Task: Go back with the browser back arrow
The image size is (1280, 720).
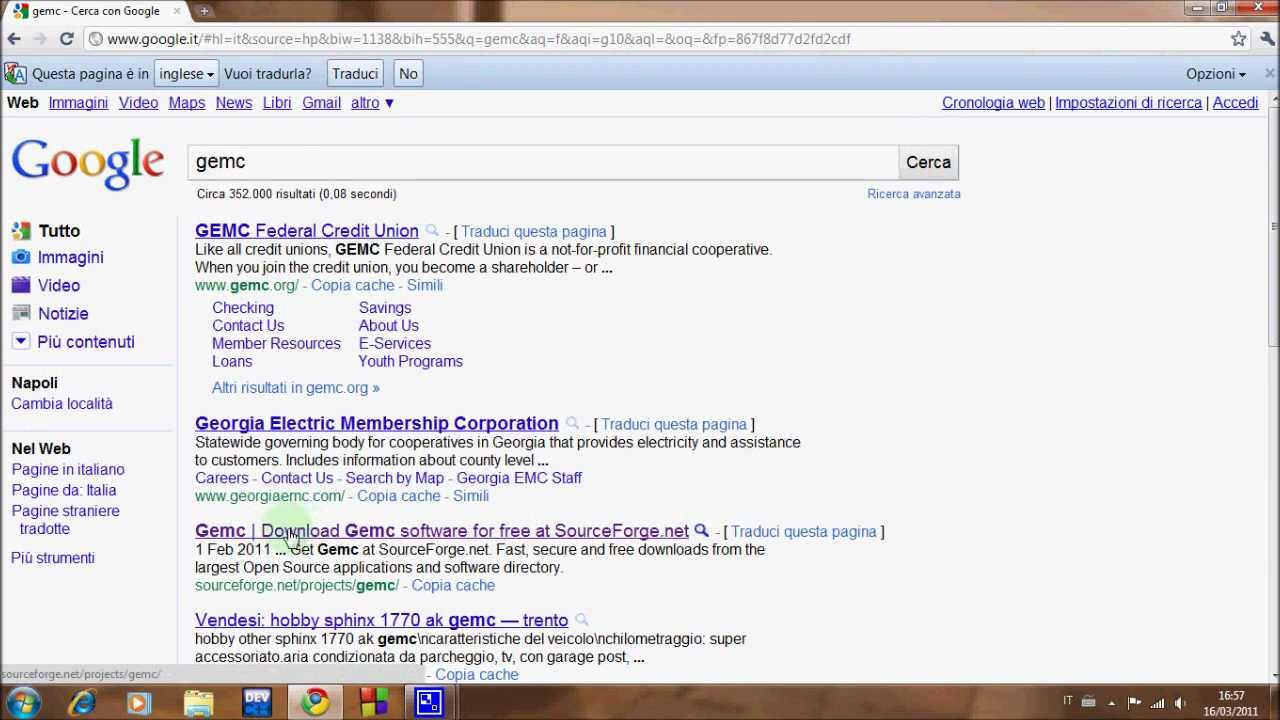Action: tap(14, 39)
